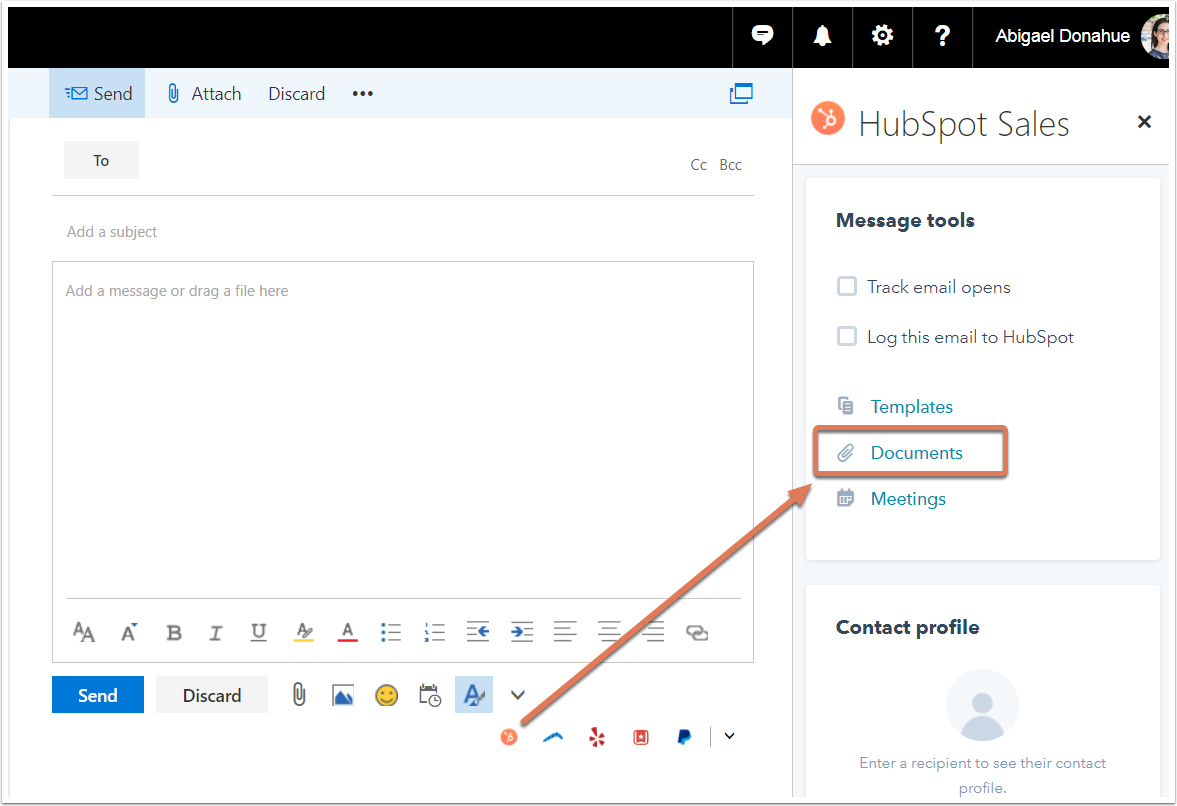Open HubSpot Meetings

point(908,499)
